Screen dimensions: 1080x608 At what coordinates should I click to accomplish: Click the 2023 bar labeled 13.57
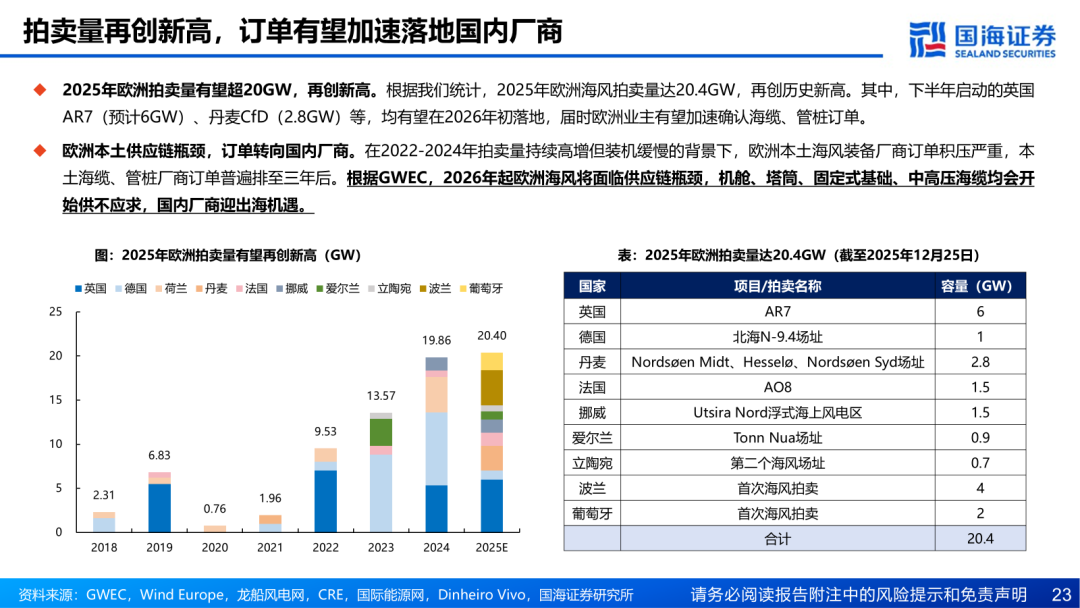380,471
